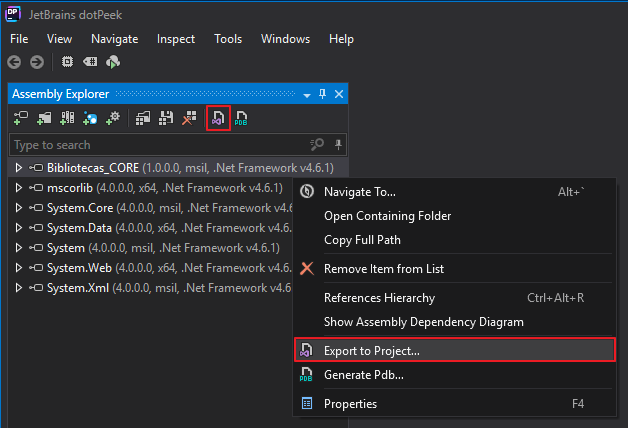
Task: Open the Help menu
Action: [x=341, y=39]
